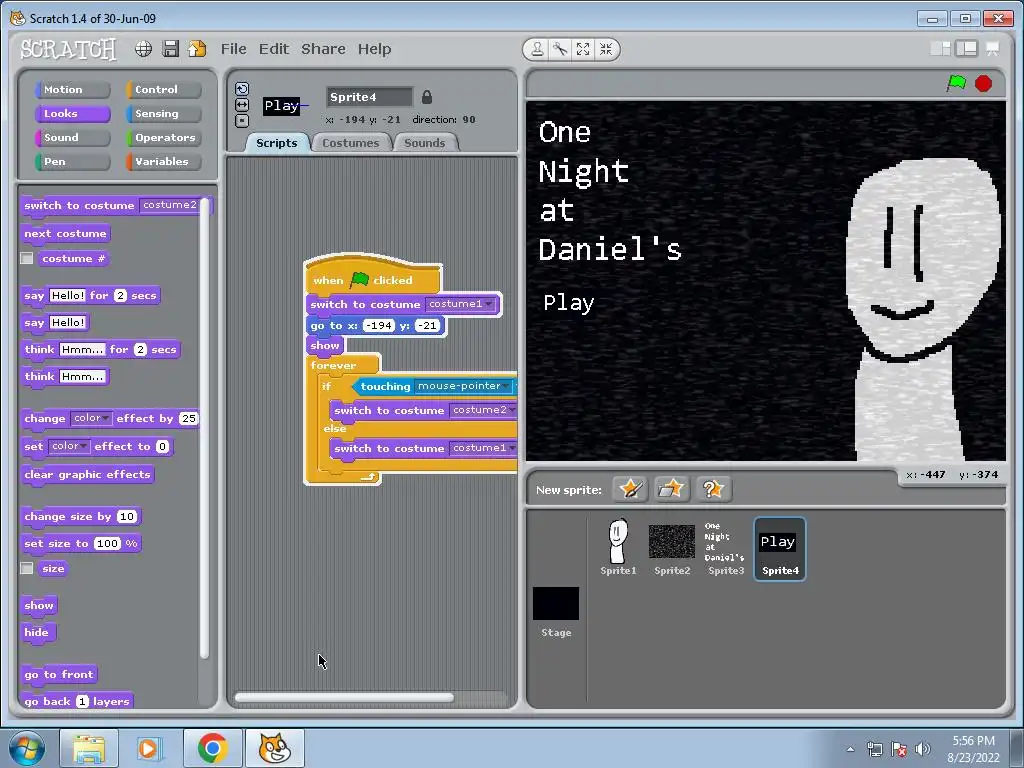Show the Sensing block category

163,114
